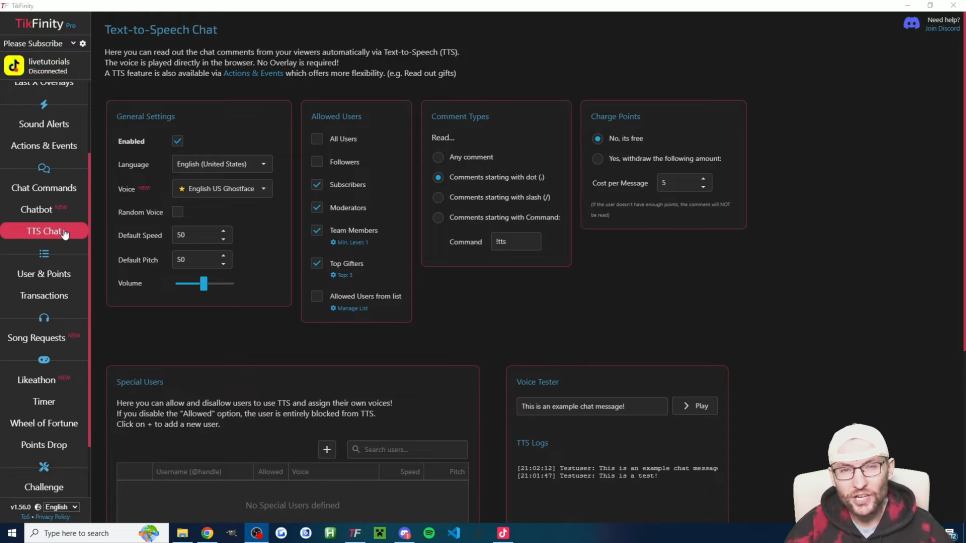The width and height of the screenshot is (966, 543).
Task: Click the TikTok logo for livetutorials profile
Action: pyautogui.click(x=14, y=66)
